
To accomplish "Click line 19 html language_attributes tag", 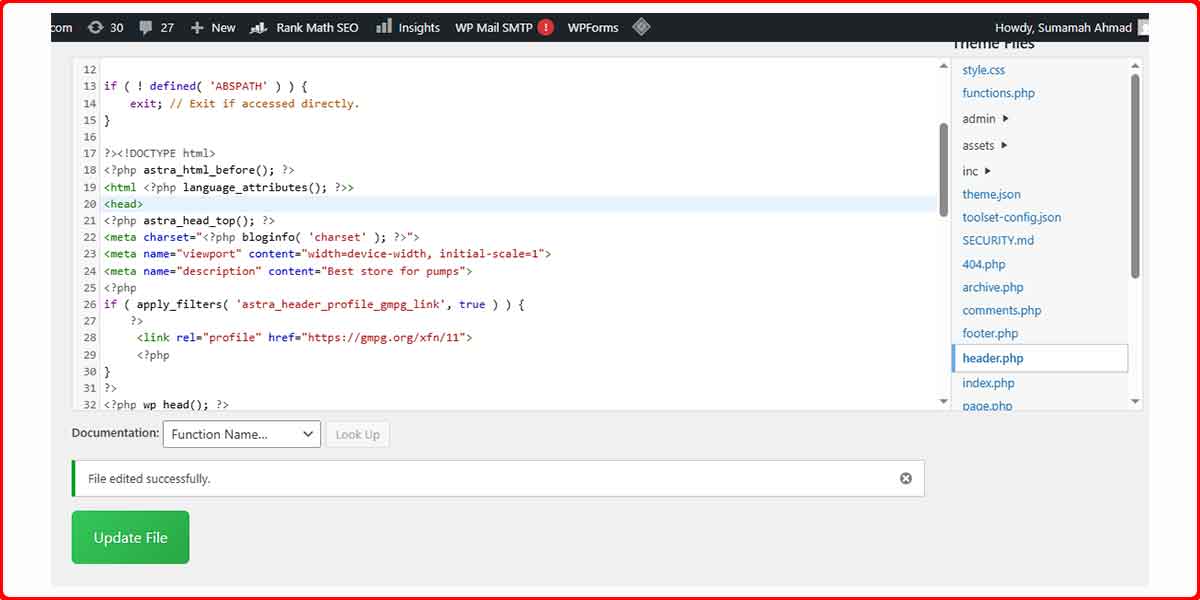I will (228, 187).
